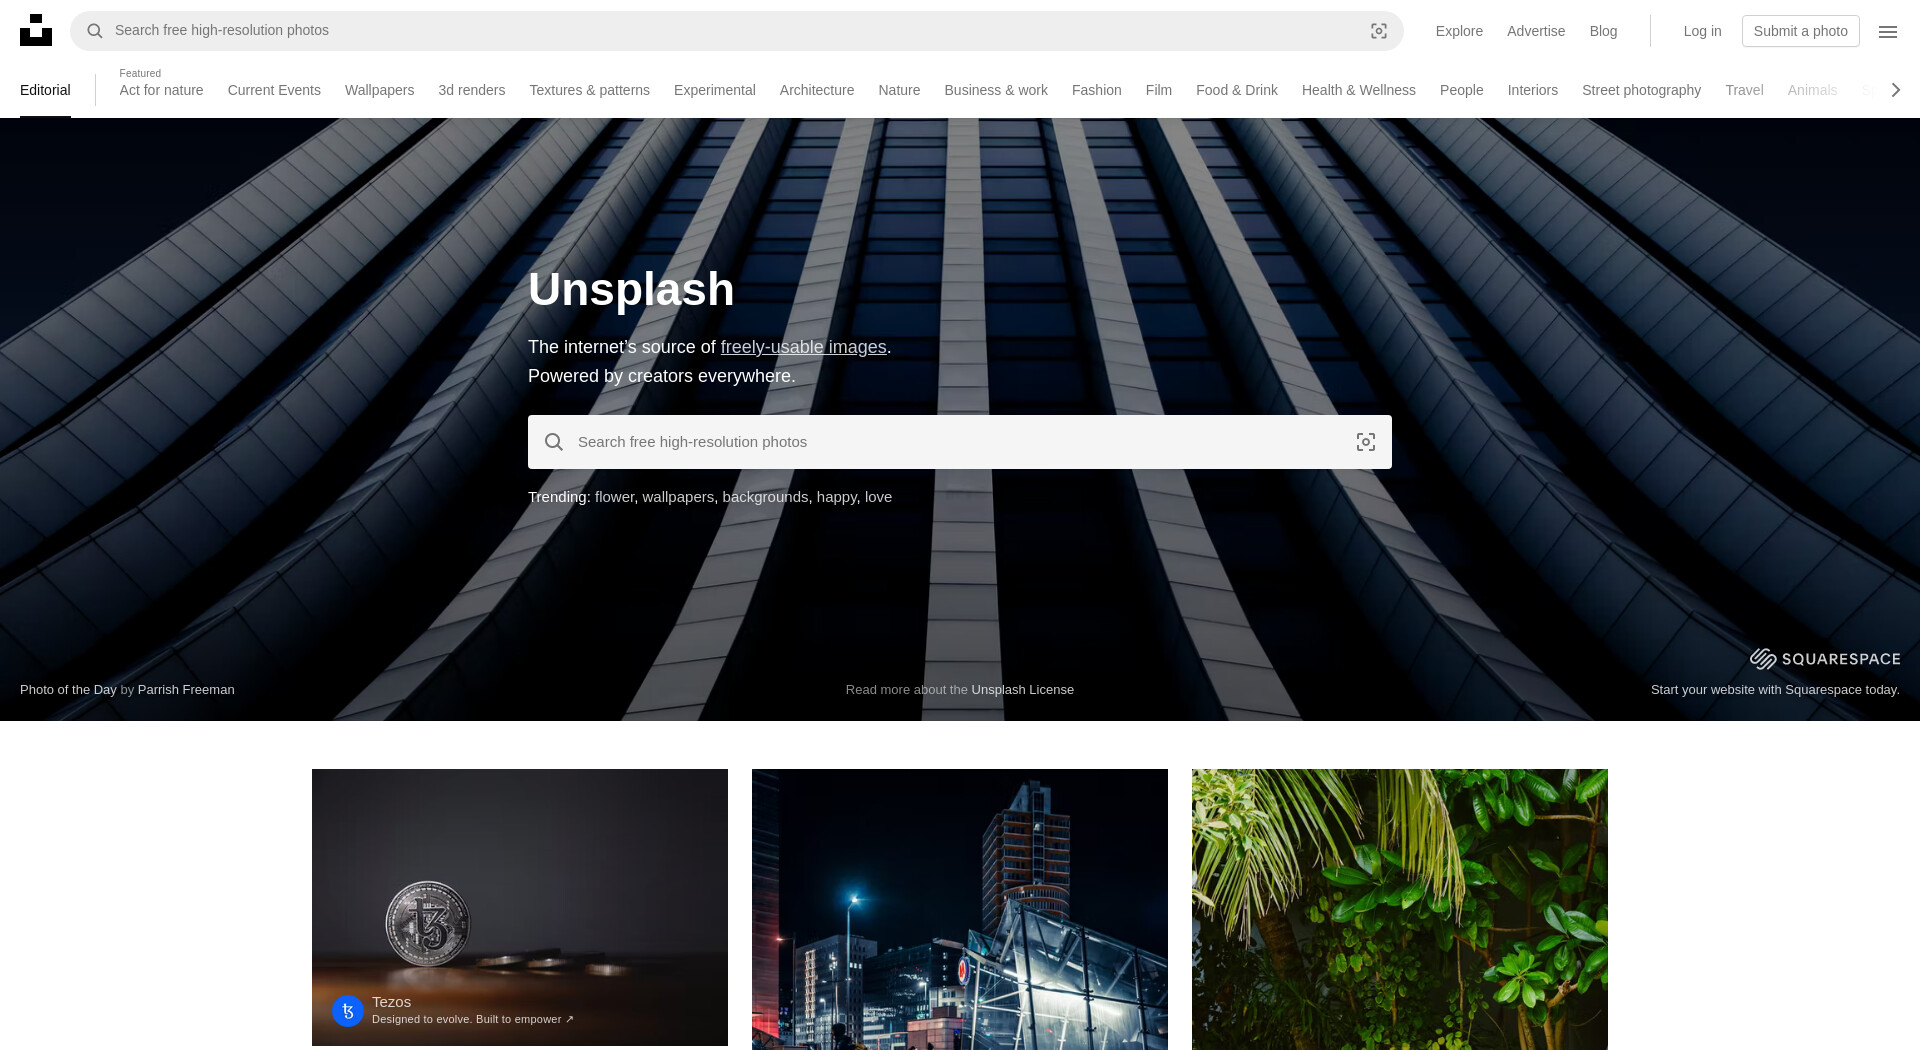The width and height of the screenshot is (1920, 1050).
Task: Open Photo of the Day link
Action: [68, 690]
